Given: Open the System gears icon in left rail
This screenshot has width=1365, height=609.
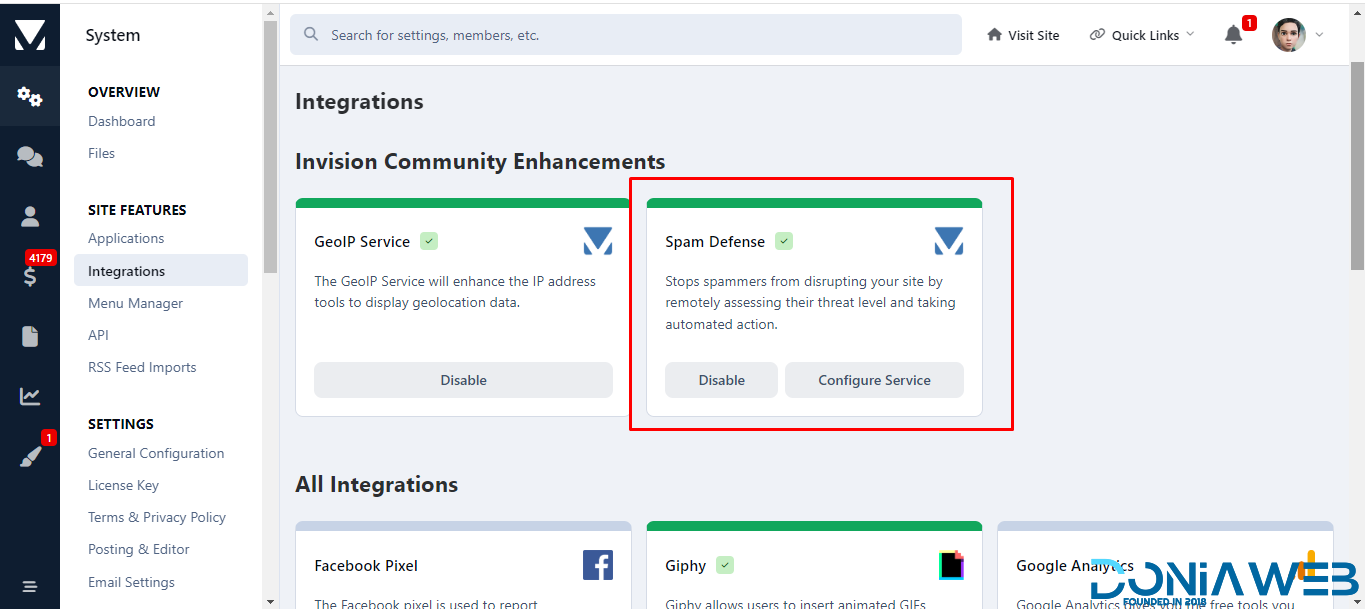Looking at the screenshot, I should (30, 97).
